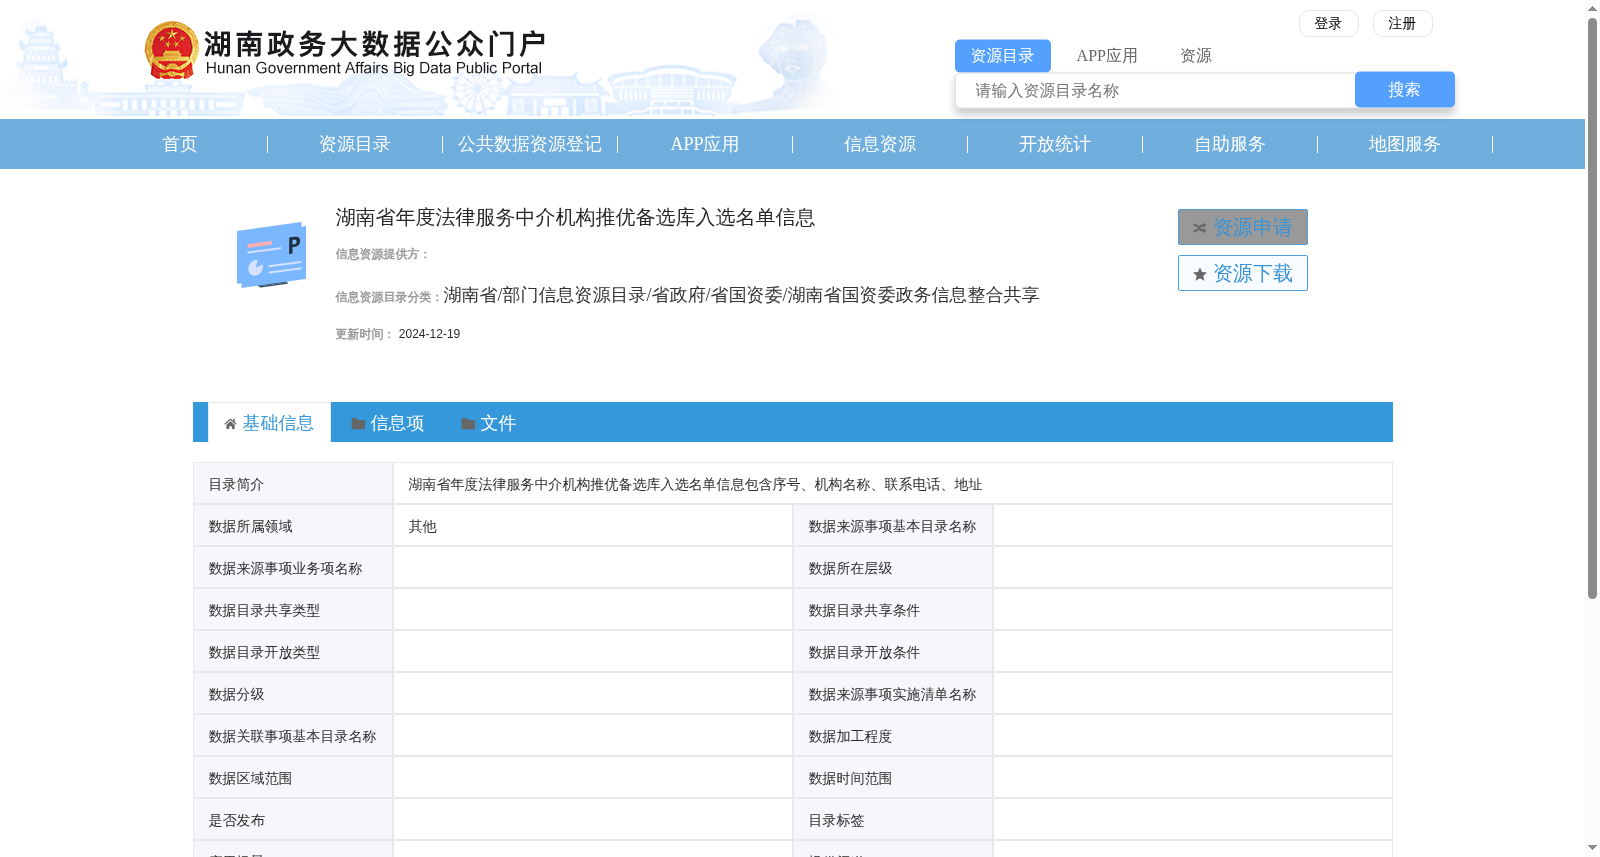Click the 是否发布 label
The height and width of the screenshot is (857, 1600).
pyautogui.click(x=236, y=820)
